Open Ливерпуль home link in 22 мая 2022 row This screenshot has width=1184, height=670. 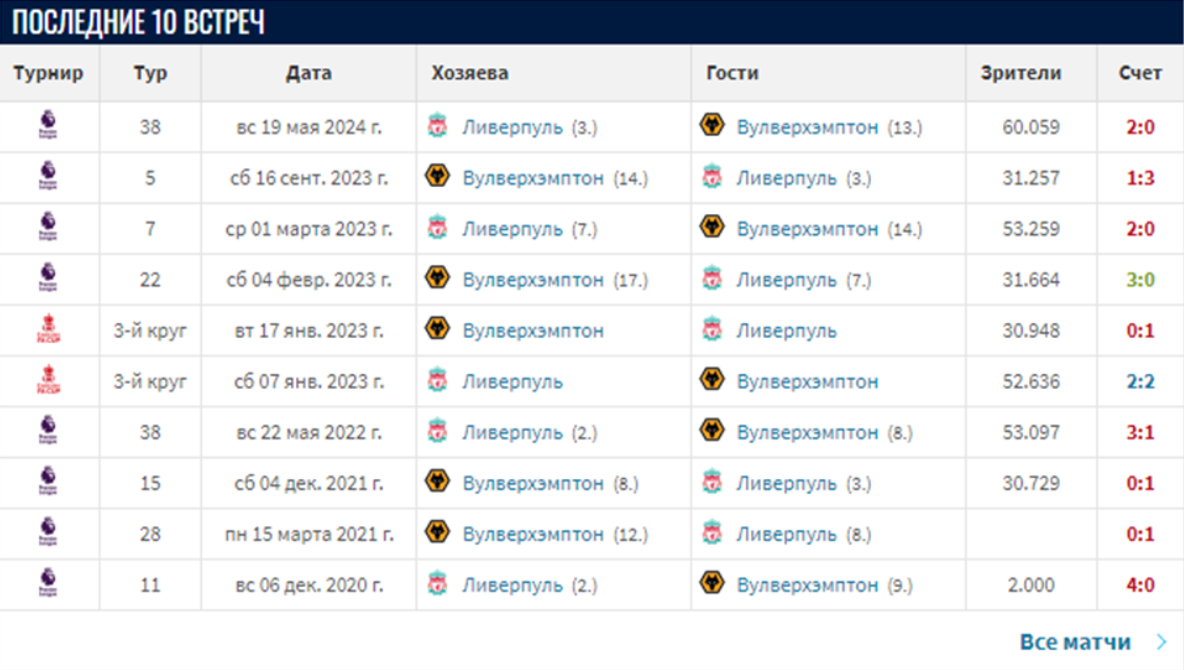pyautogui.click(x=512, y=433)
